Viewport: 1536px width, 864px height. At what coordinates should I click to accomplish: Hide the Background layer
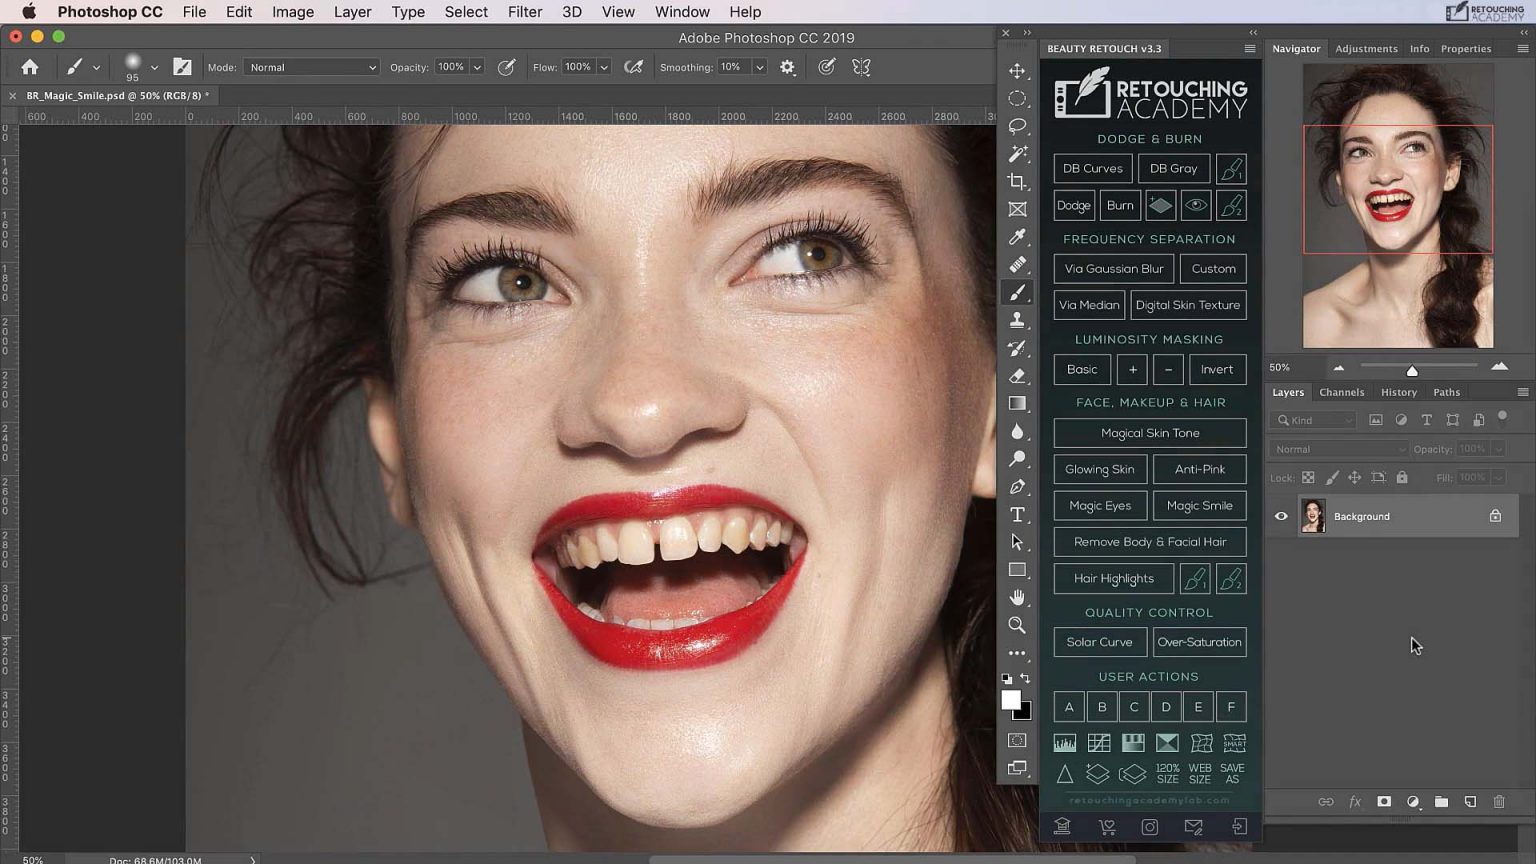(1281, 515)
